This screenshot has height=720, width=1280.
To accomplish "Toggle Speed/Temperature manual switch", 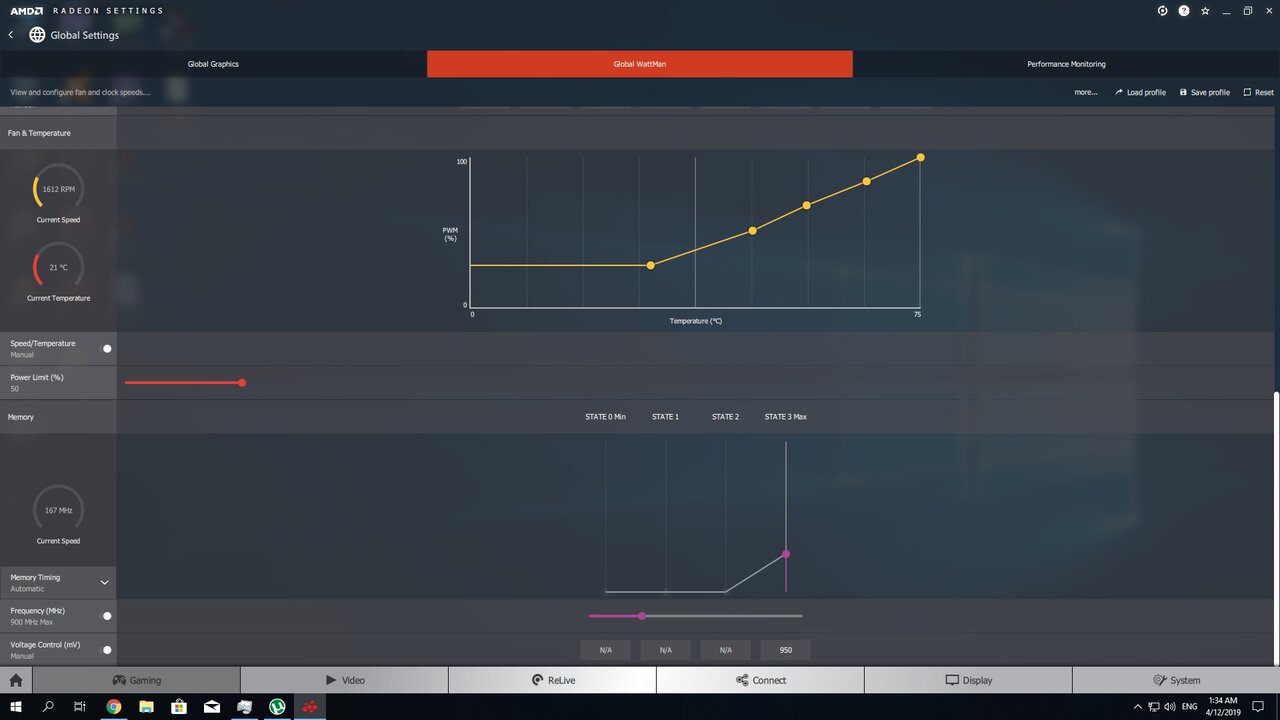I will click(107, 349).
